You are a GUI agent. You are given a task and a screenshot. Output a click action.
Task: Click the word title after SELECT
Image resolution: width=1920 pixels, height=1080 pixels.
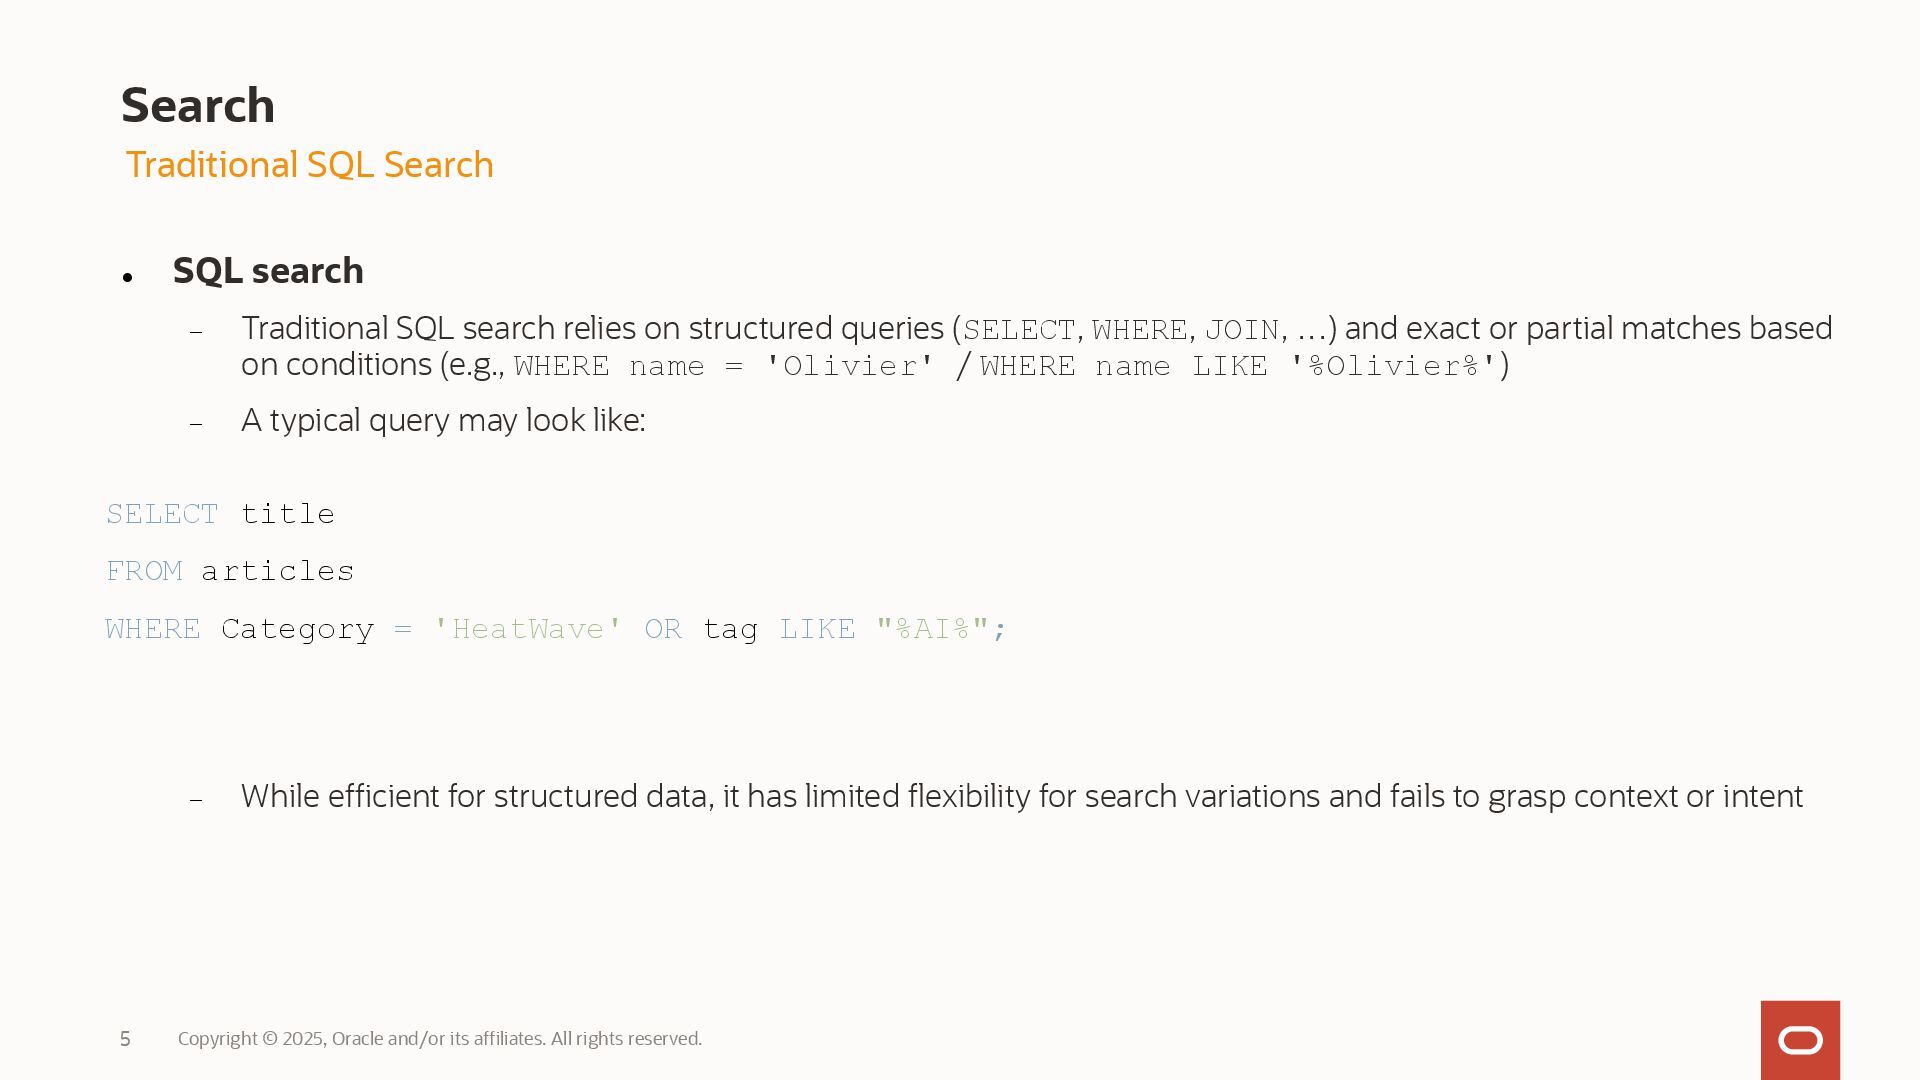click(x=288, y=514)
